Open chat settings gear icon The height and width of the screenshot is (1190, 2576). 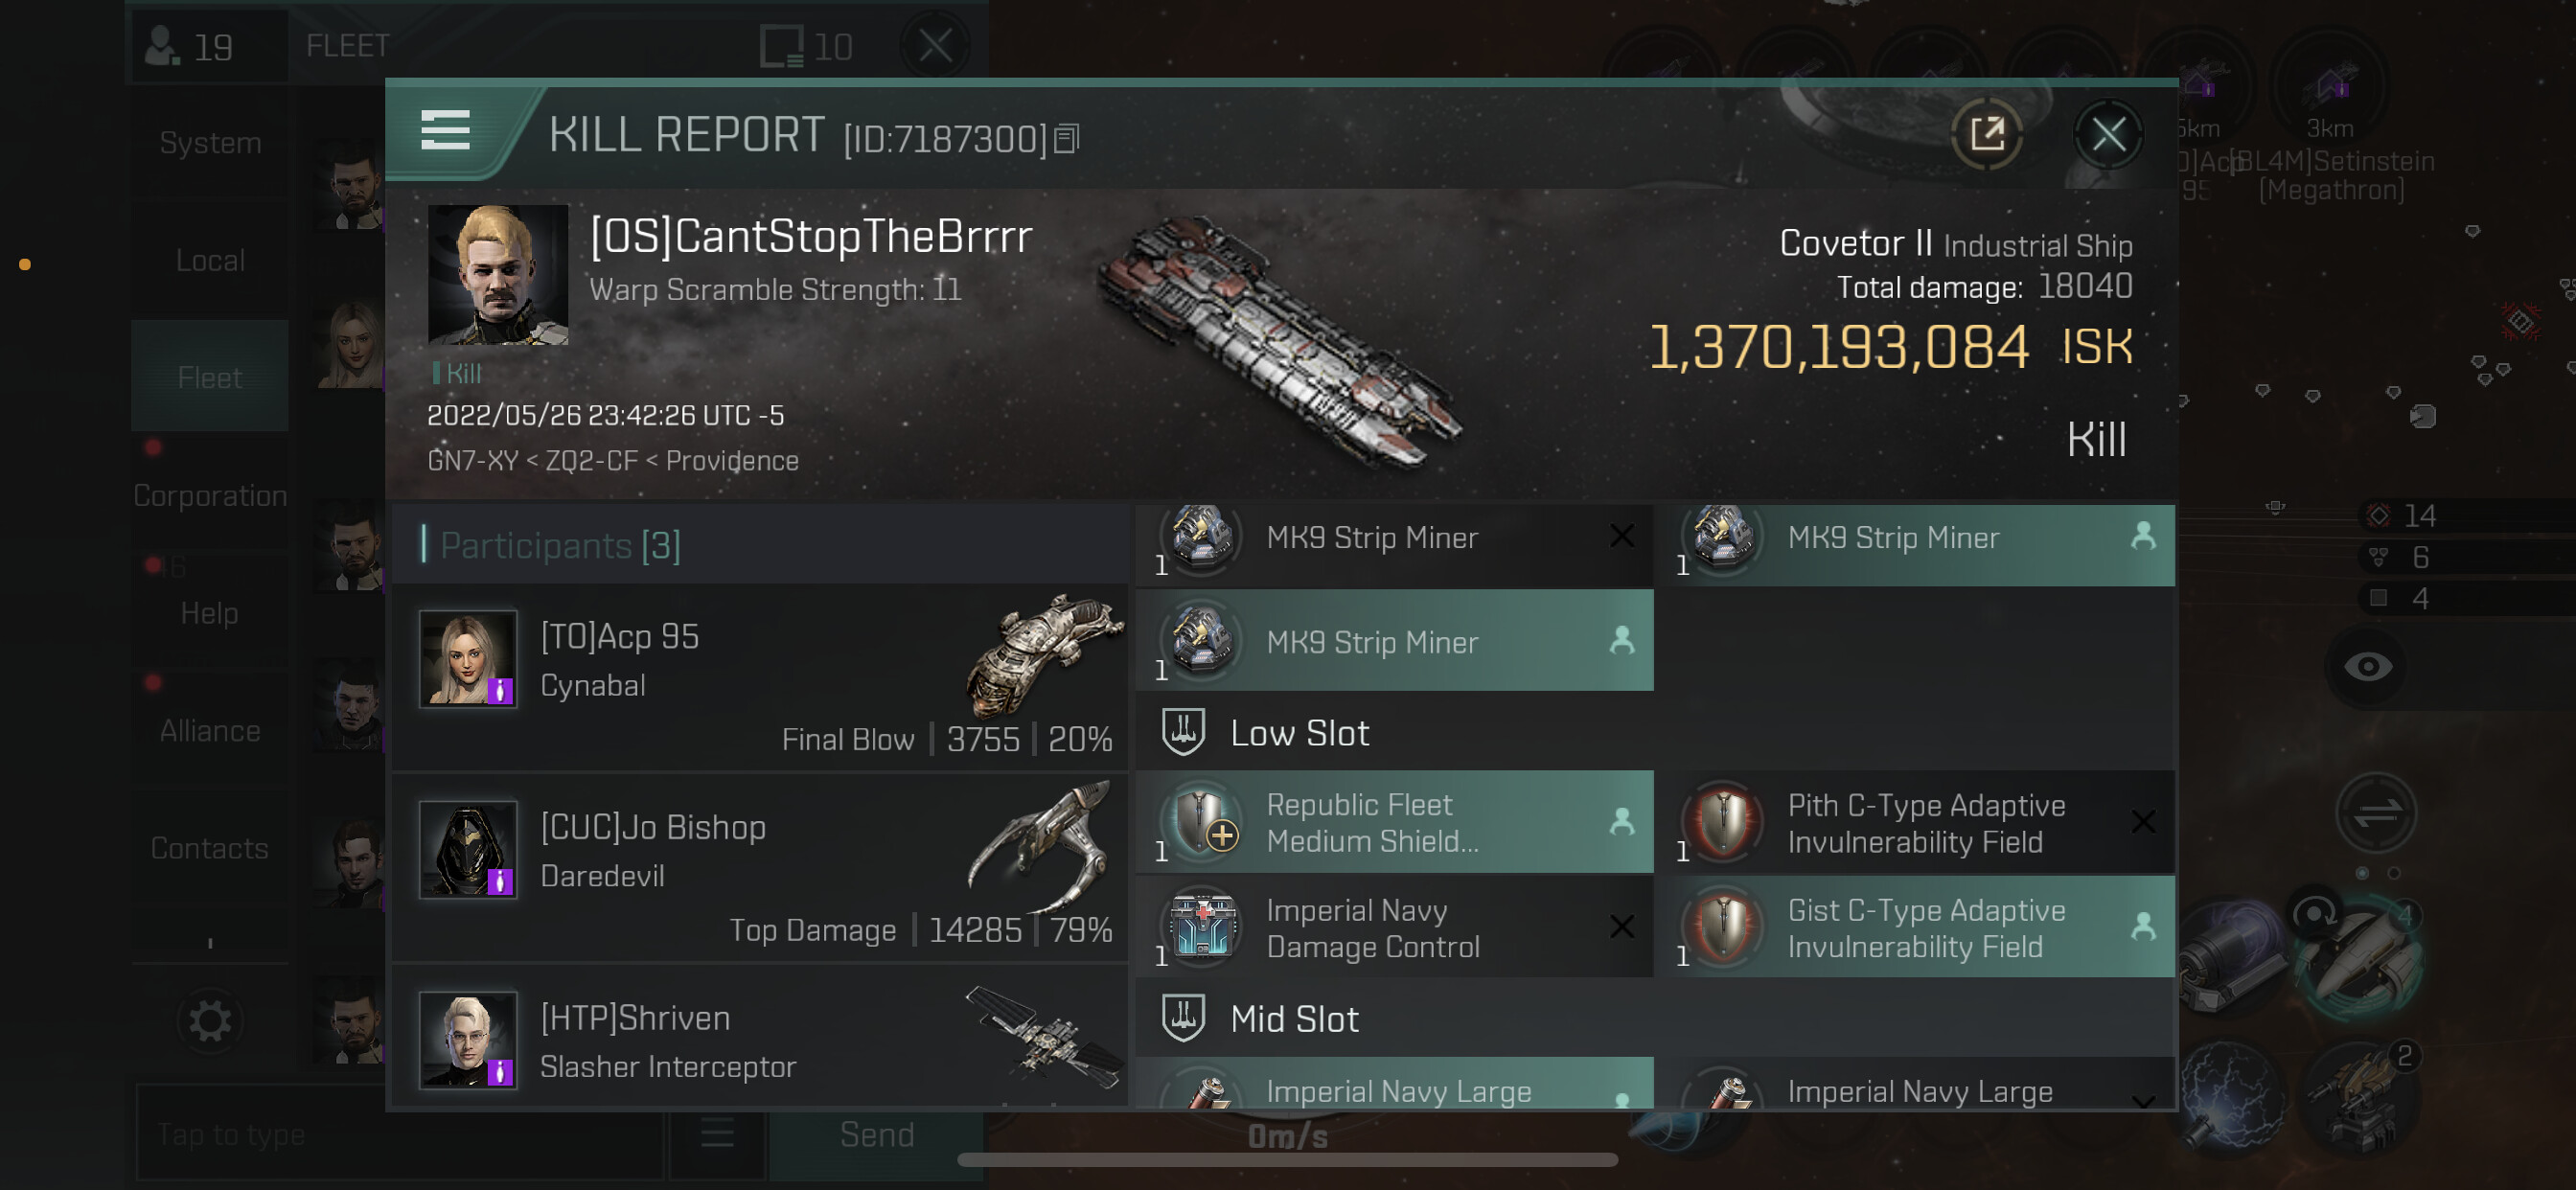click(209, 1021)
